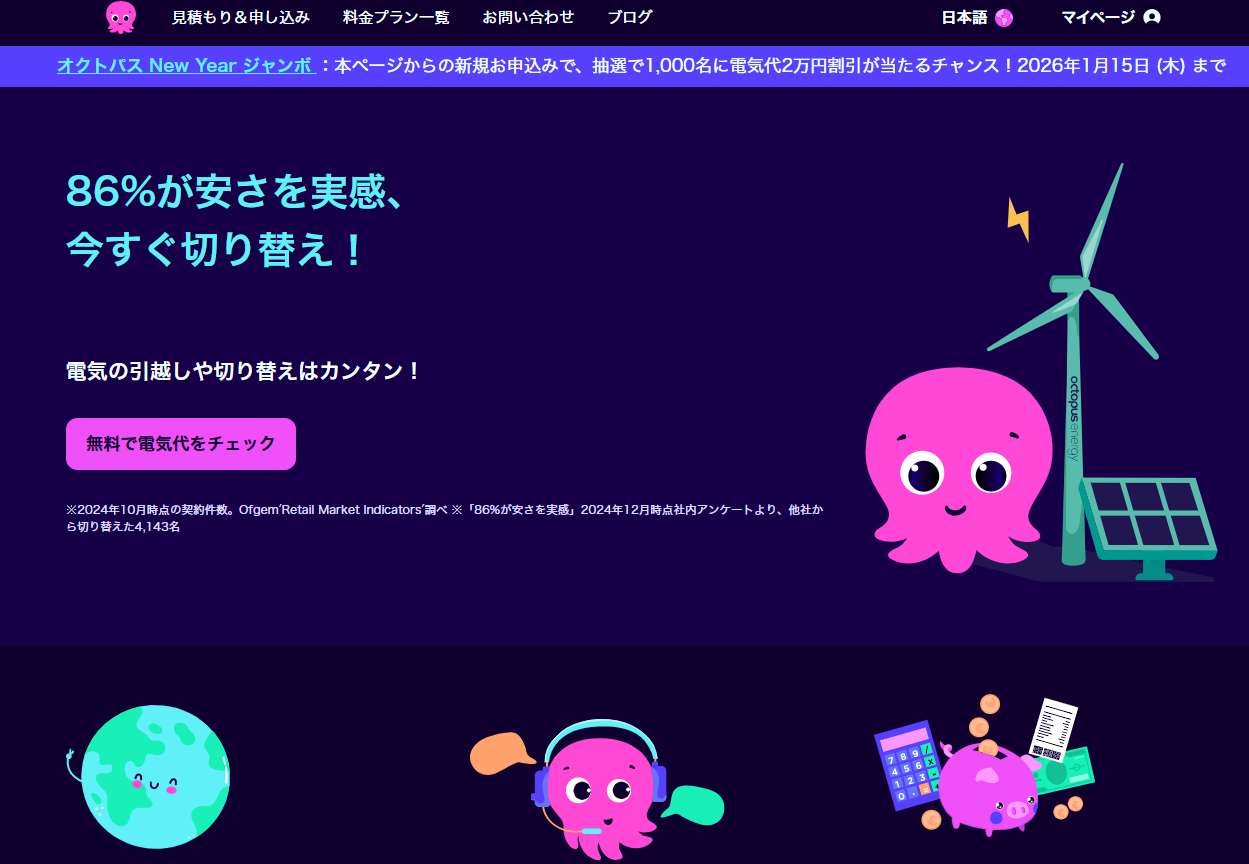
Task: Click the yellow lightning bolt icon
Action: click(1018, 219)
